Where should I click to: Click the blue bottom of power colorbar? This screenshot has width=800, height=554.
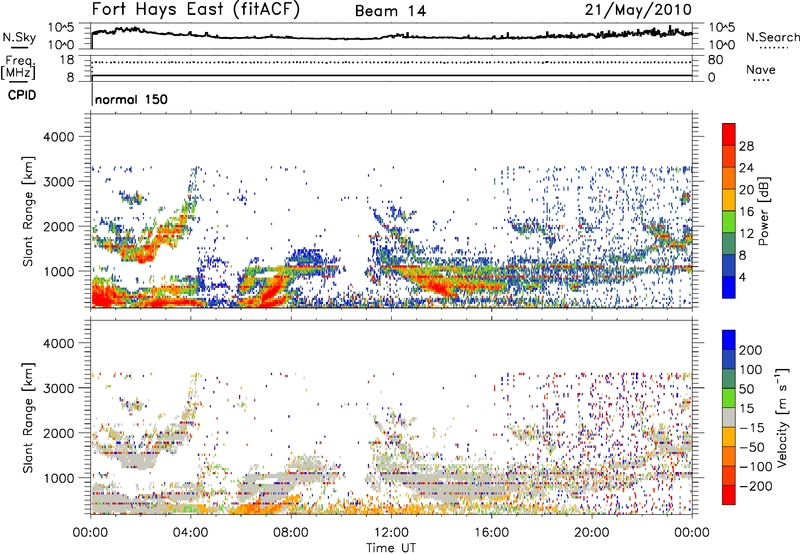[x=729, y=287]
